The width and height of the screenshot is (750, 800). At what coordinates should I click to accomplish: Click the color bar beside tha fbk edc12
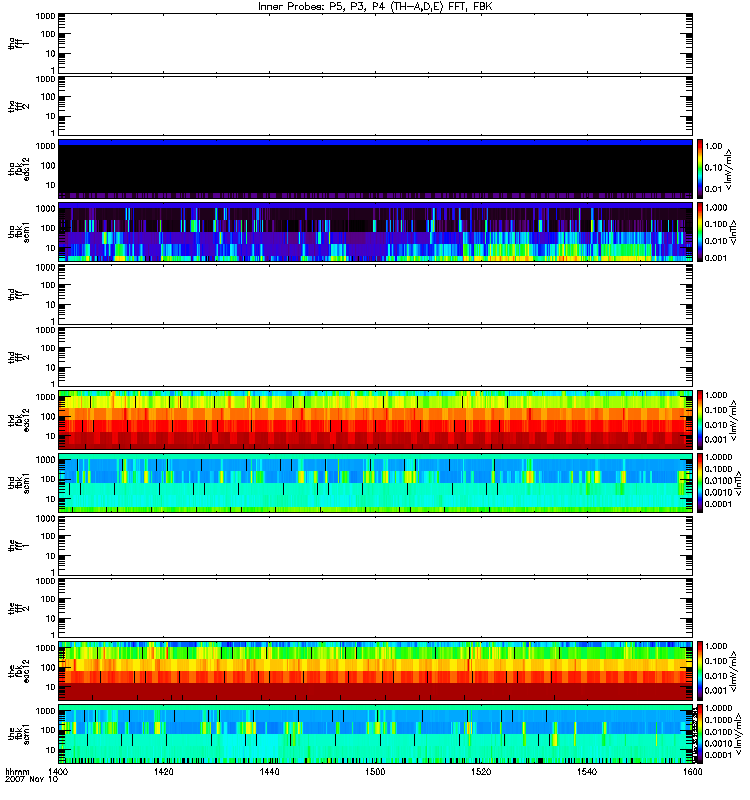(x=700, y=169)
